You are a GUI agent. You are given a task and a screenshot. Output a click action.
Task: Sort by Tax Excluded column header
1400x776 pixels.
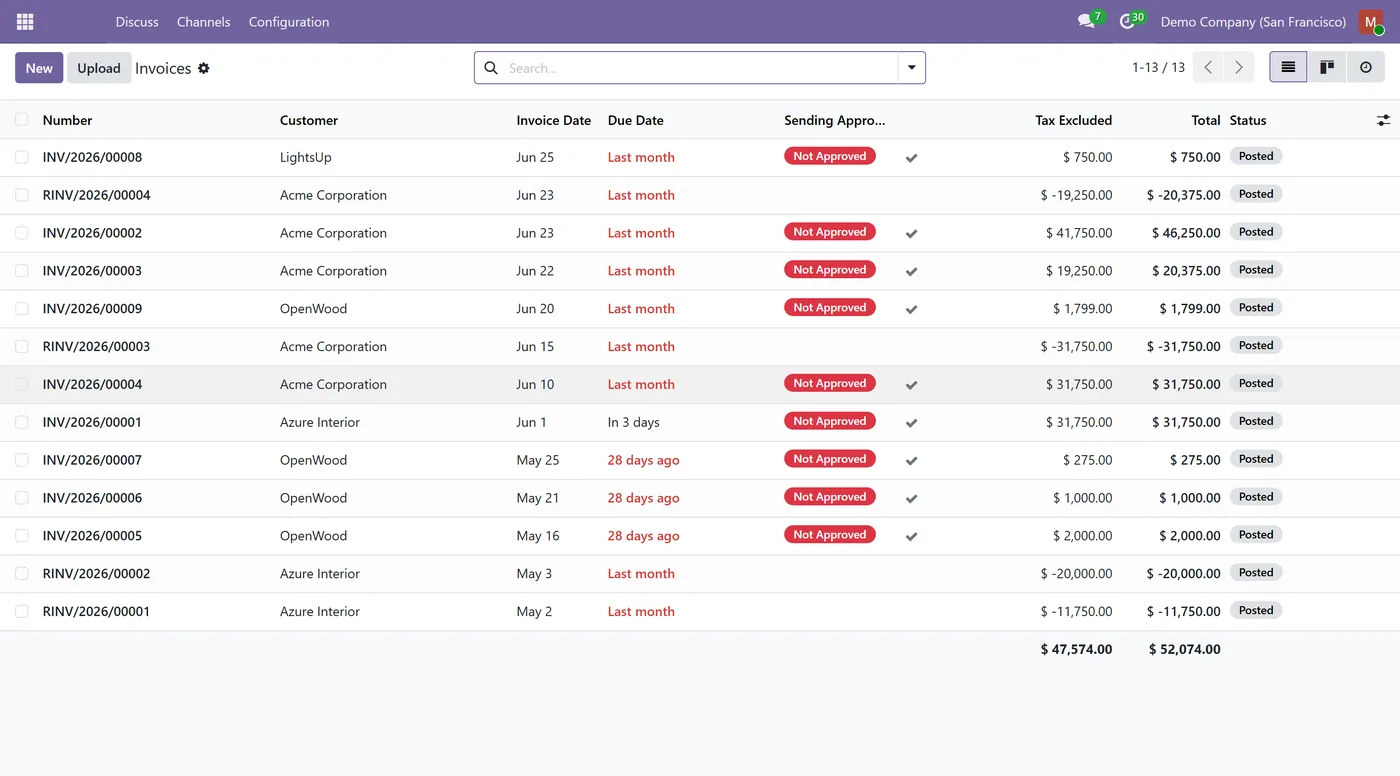click(1073, 120)
